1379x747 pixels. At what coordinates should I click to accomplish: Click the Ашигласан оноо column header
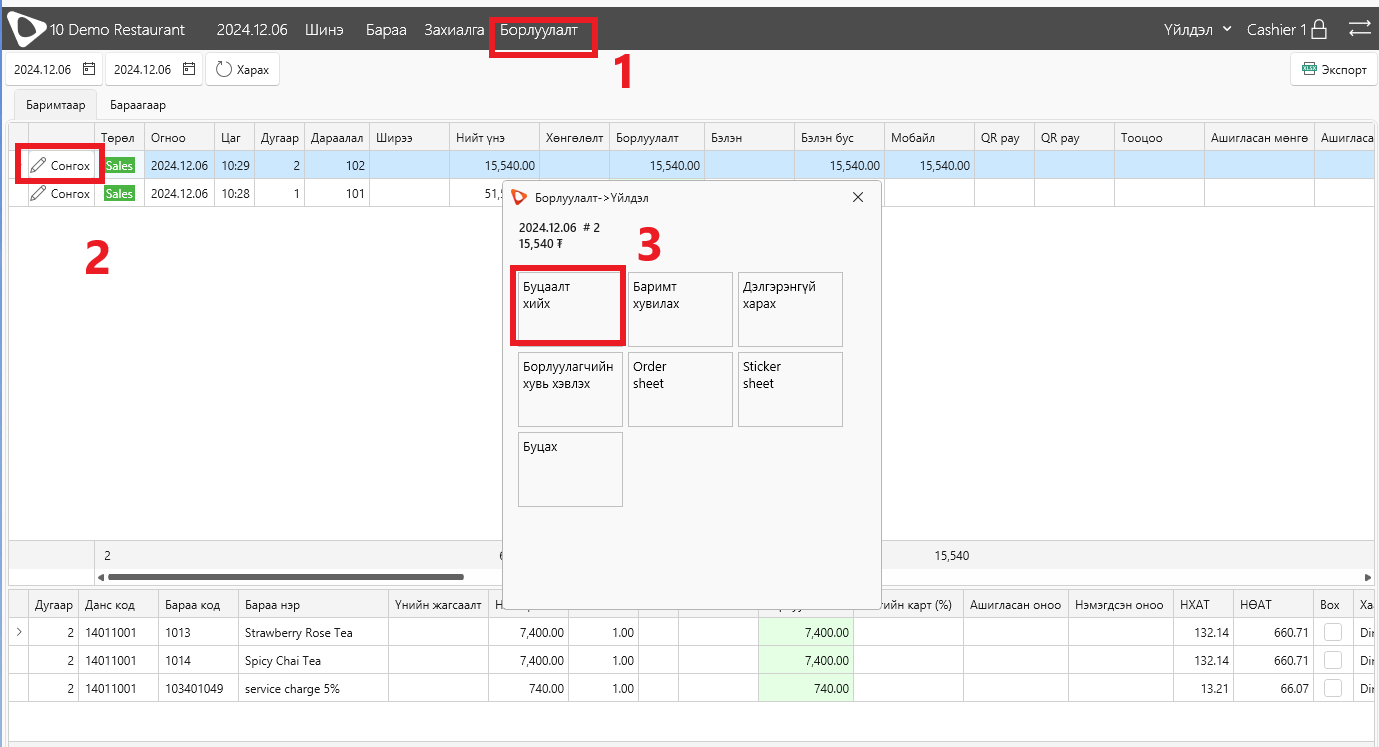(x=1015, y=604)
